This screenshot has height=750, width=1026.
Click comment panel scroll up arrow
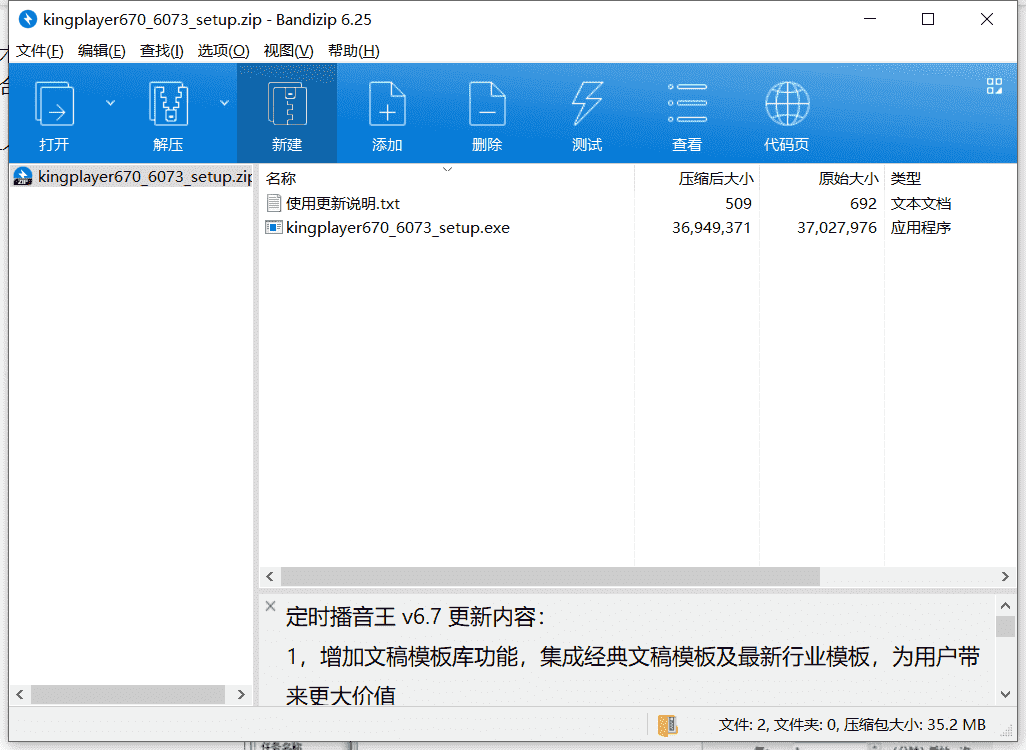(1006, 605)
